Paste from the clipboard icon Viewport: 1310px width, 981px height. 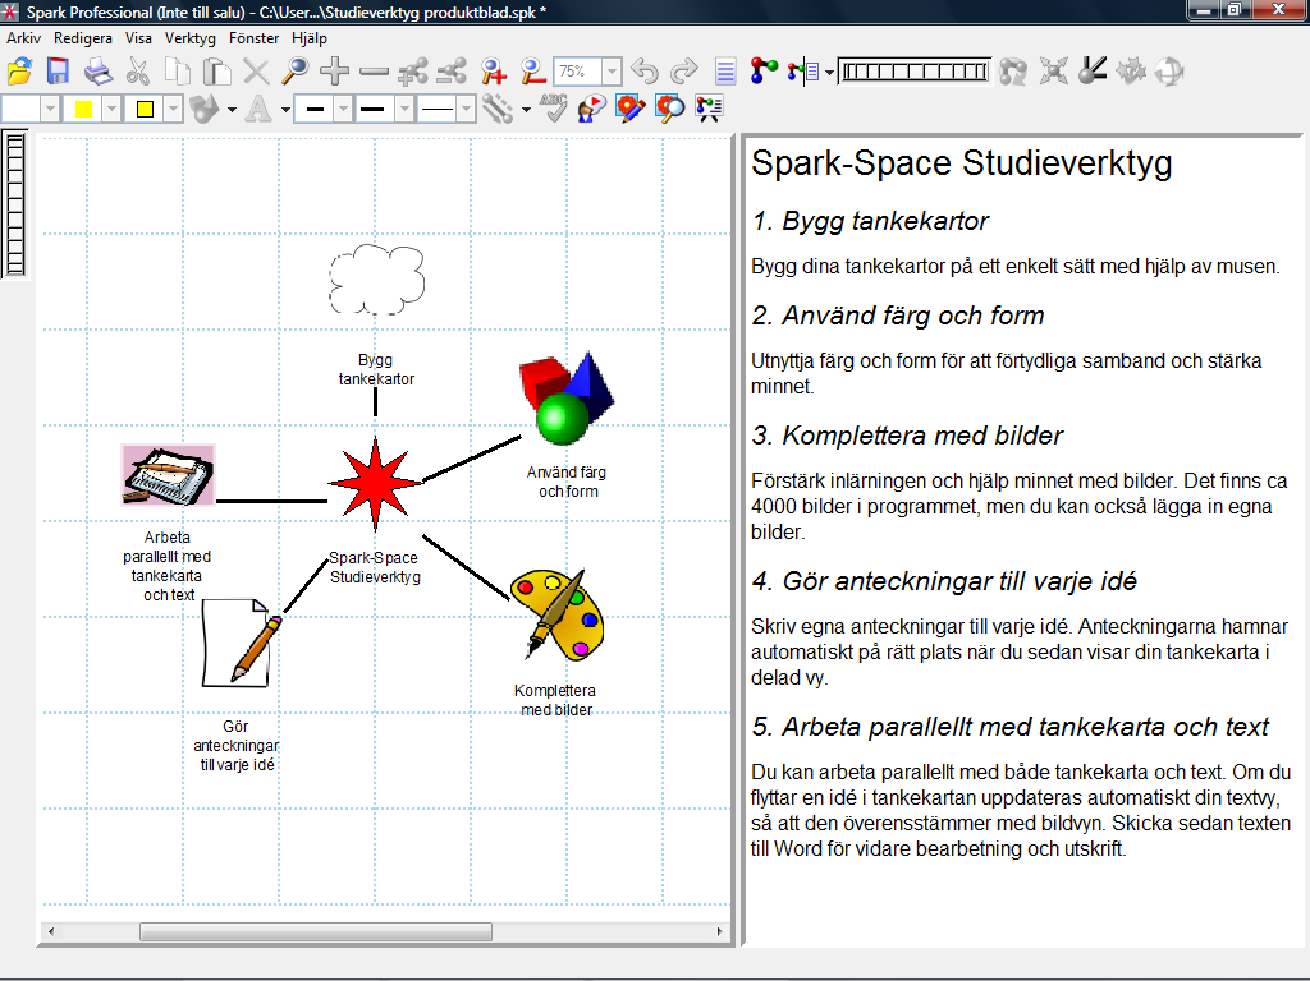(x=217, y=71)
